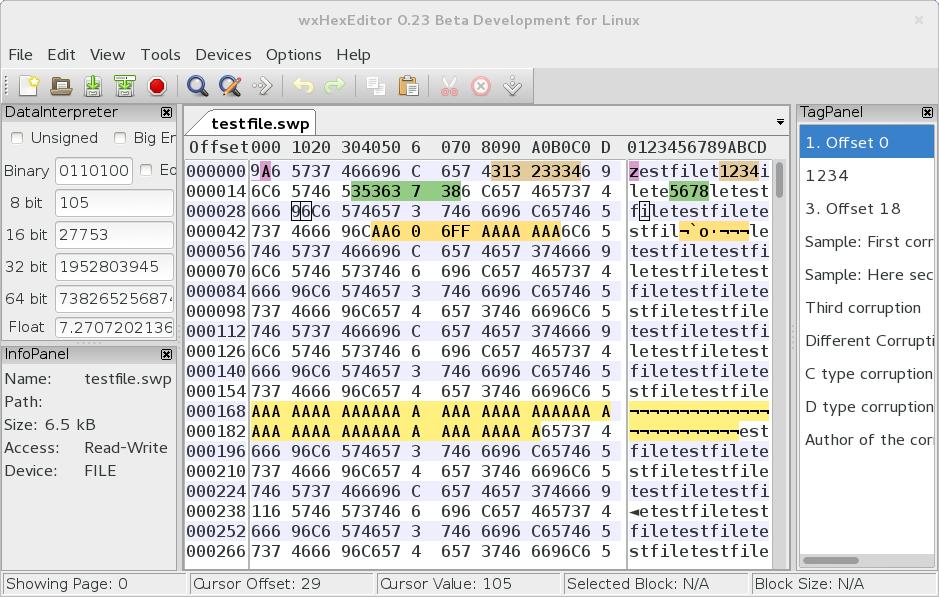The image size is (939, 597).
Task: Click the red stop/close file icon
Action: pyautogui.click(x=157, y=86)
